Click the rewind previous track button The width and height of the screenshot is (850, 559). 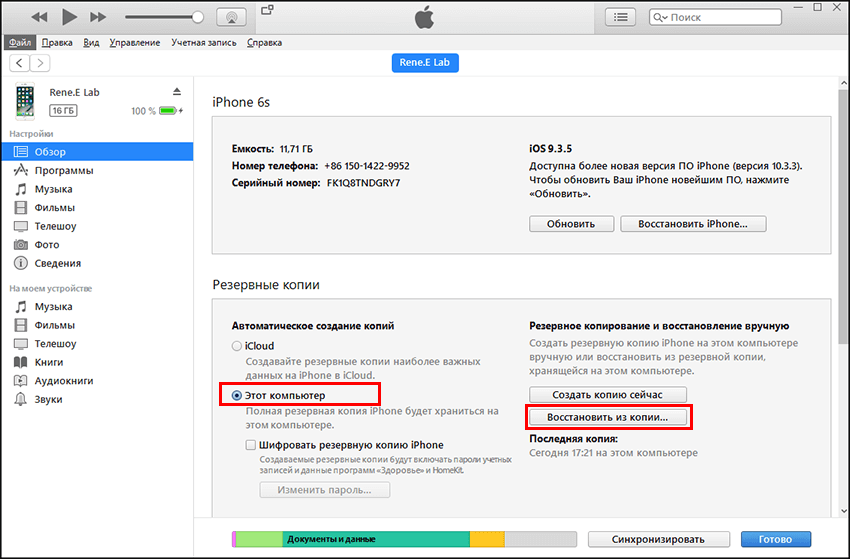(x=39, y=17)
